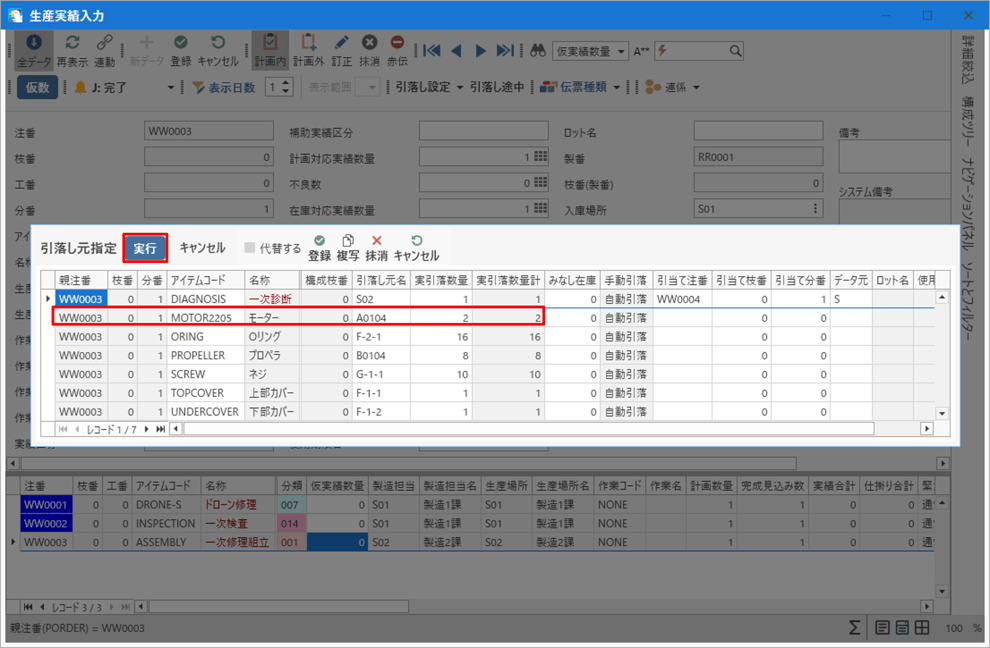Click the 複写 copy icon in dialog

[x=348, y=241]
